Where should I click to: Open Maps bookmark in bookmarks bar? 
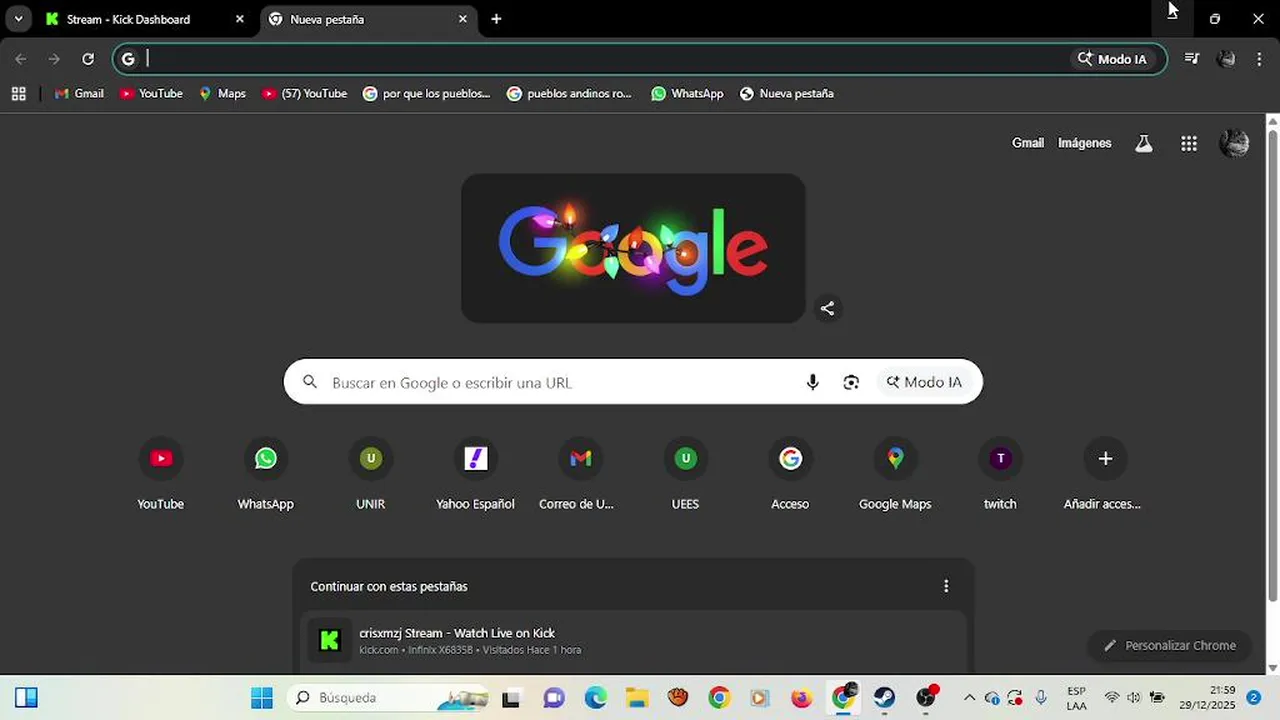pos(222,93)
